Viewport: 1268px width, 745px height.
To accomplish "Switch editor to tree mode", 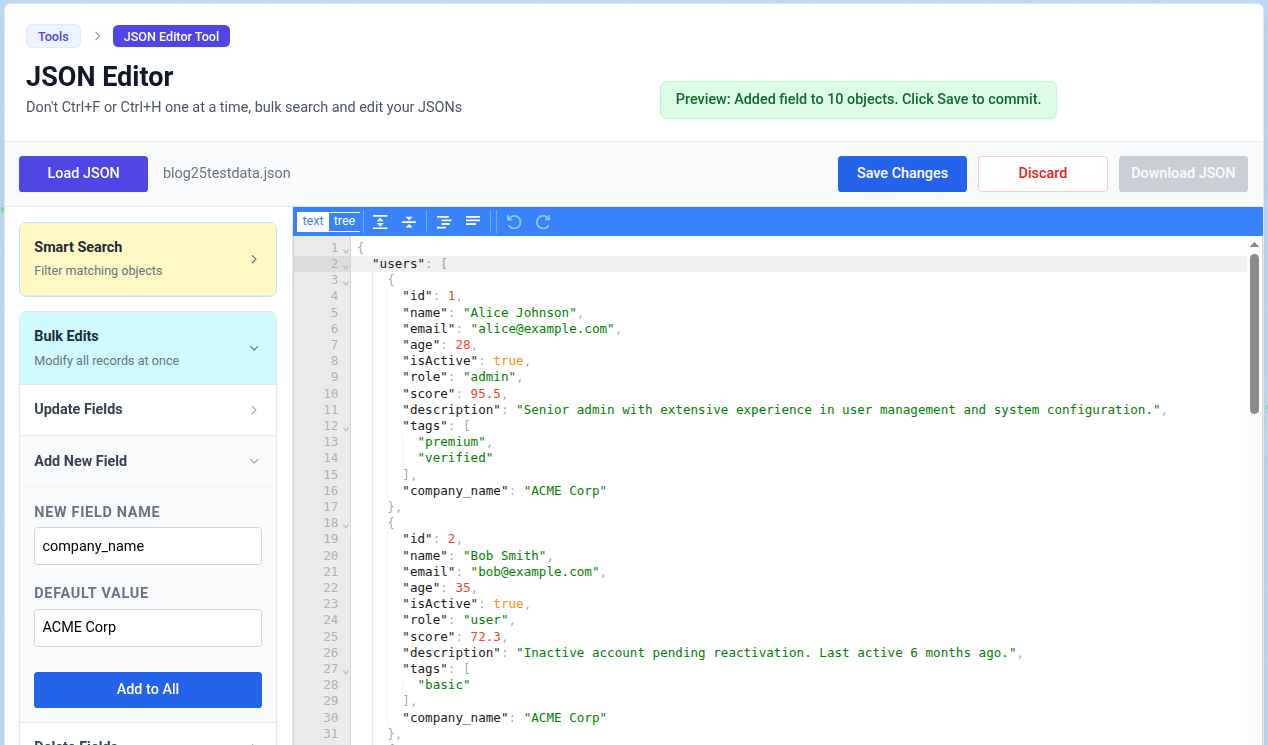I will click(344, 222).
